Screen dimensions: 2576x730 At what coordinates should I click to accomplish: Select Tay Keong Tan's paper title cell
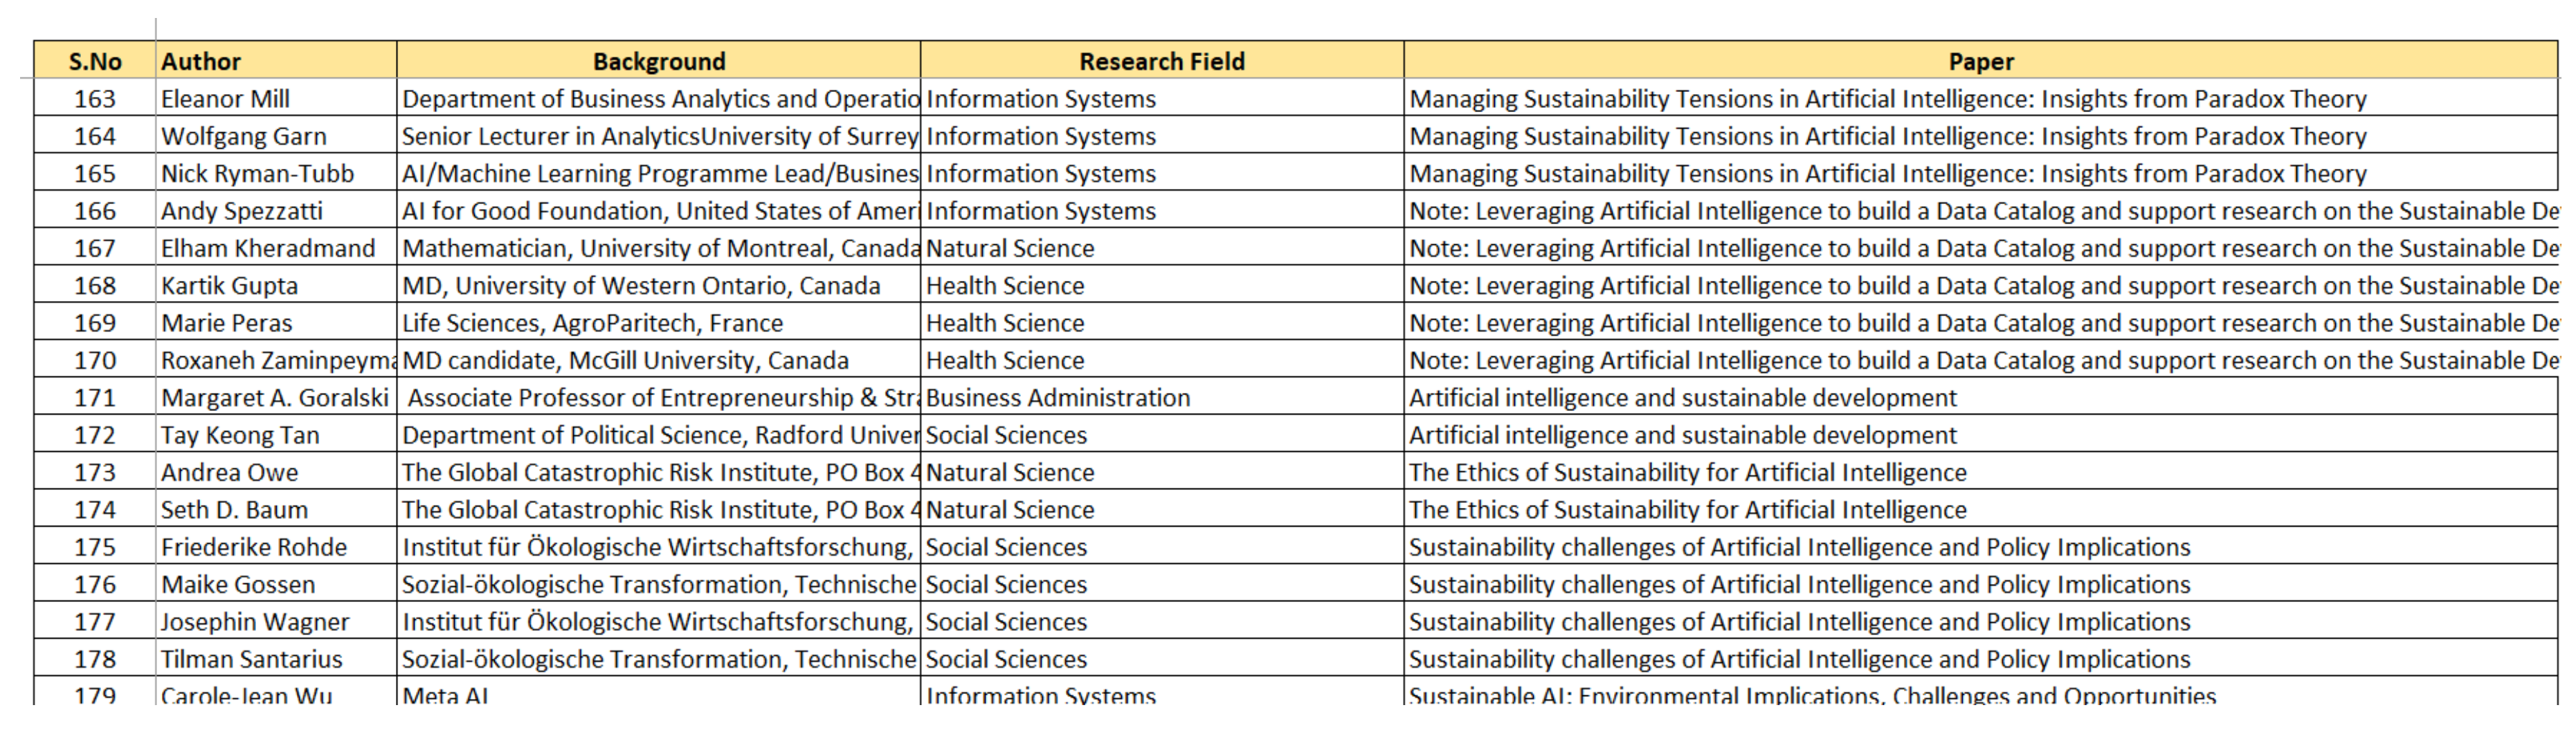pos(1980,435)
